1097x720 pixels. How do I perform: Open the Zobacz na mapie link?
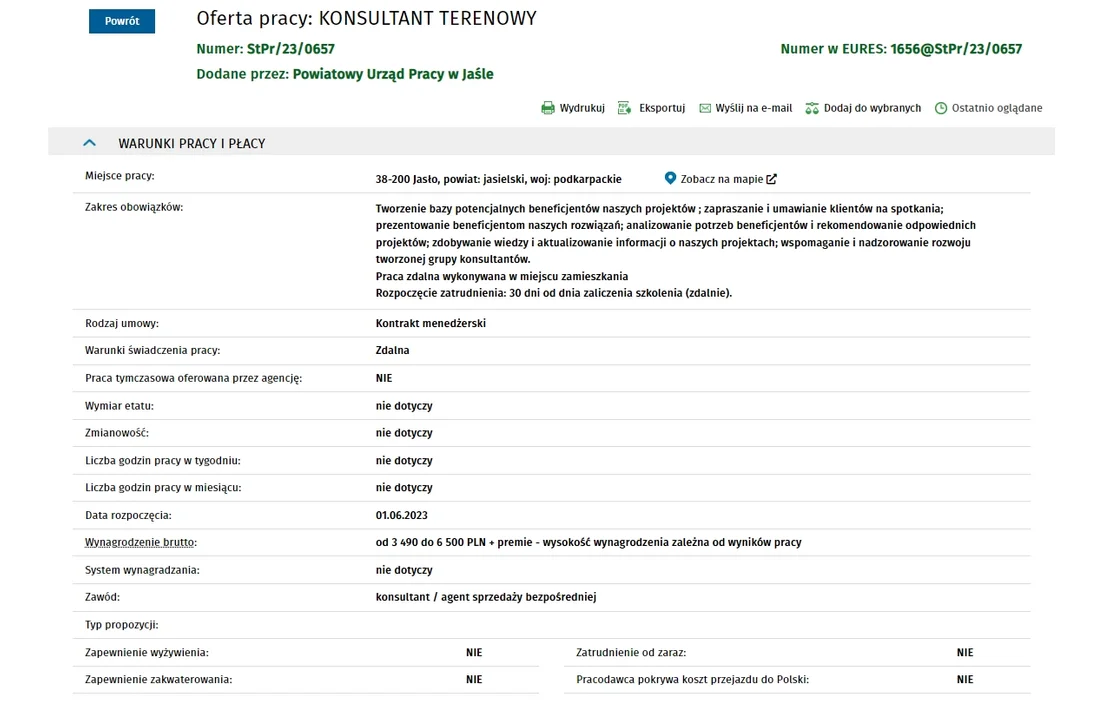tap(721, 179)
